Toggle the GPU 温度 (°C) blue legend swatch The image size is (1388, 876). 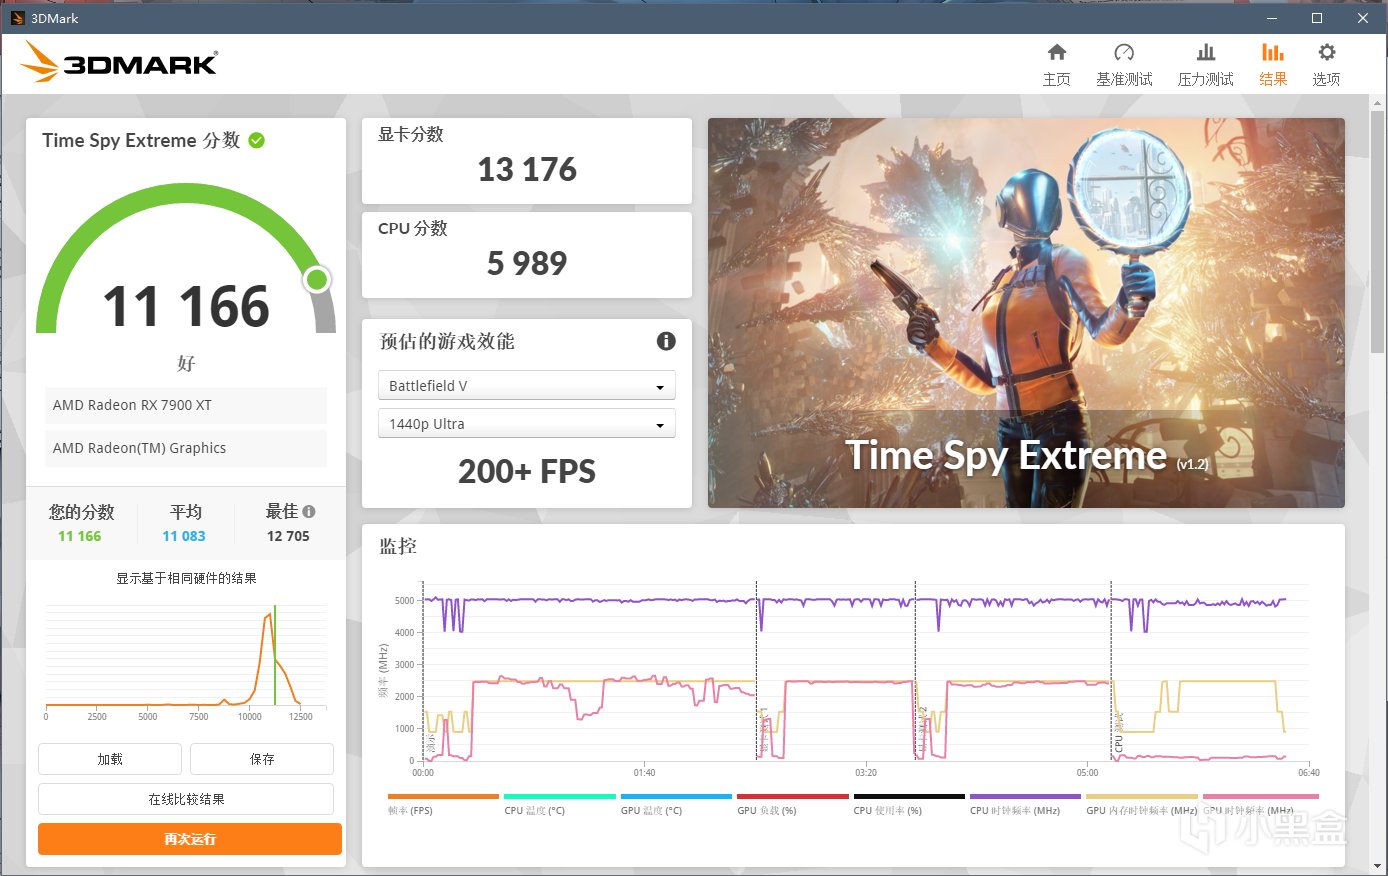point(676,797)
